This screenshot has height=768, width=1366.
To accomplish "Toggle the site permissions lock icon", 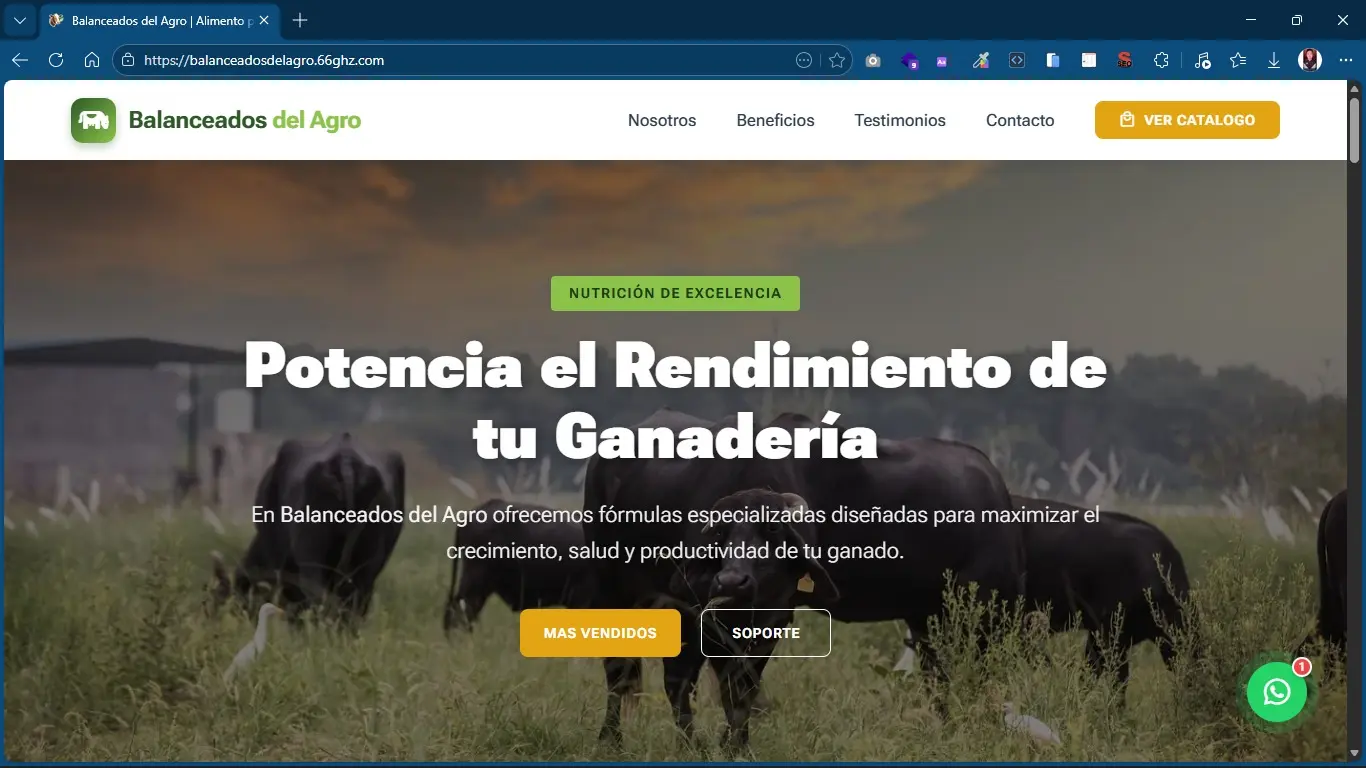I will tap(129, 60).
